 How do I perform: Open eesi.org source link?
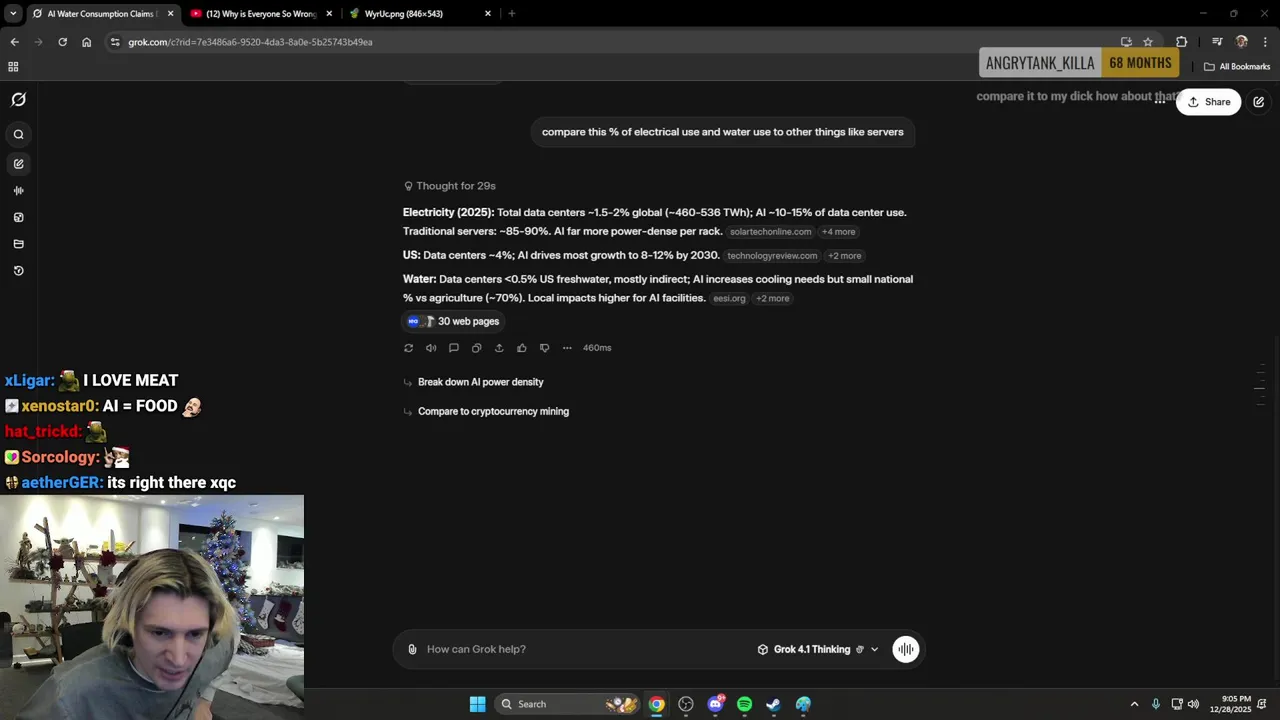click(x=729, y=299)
